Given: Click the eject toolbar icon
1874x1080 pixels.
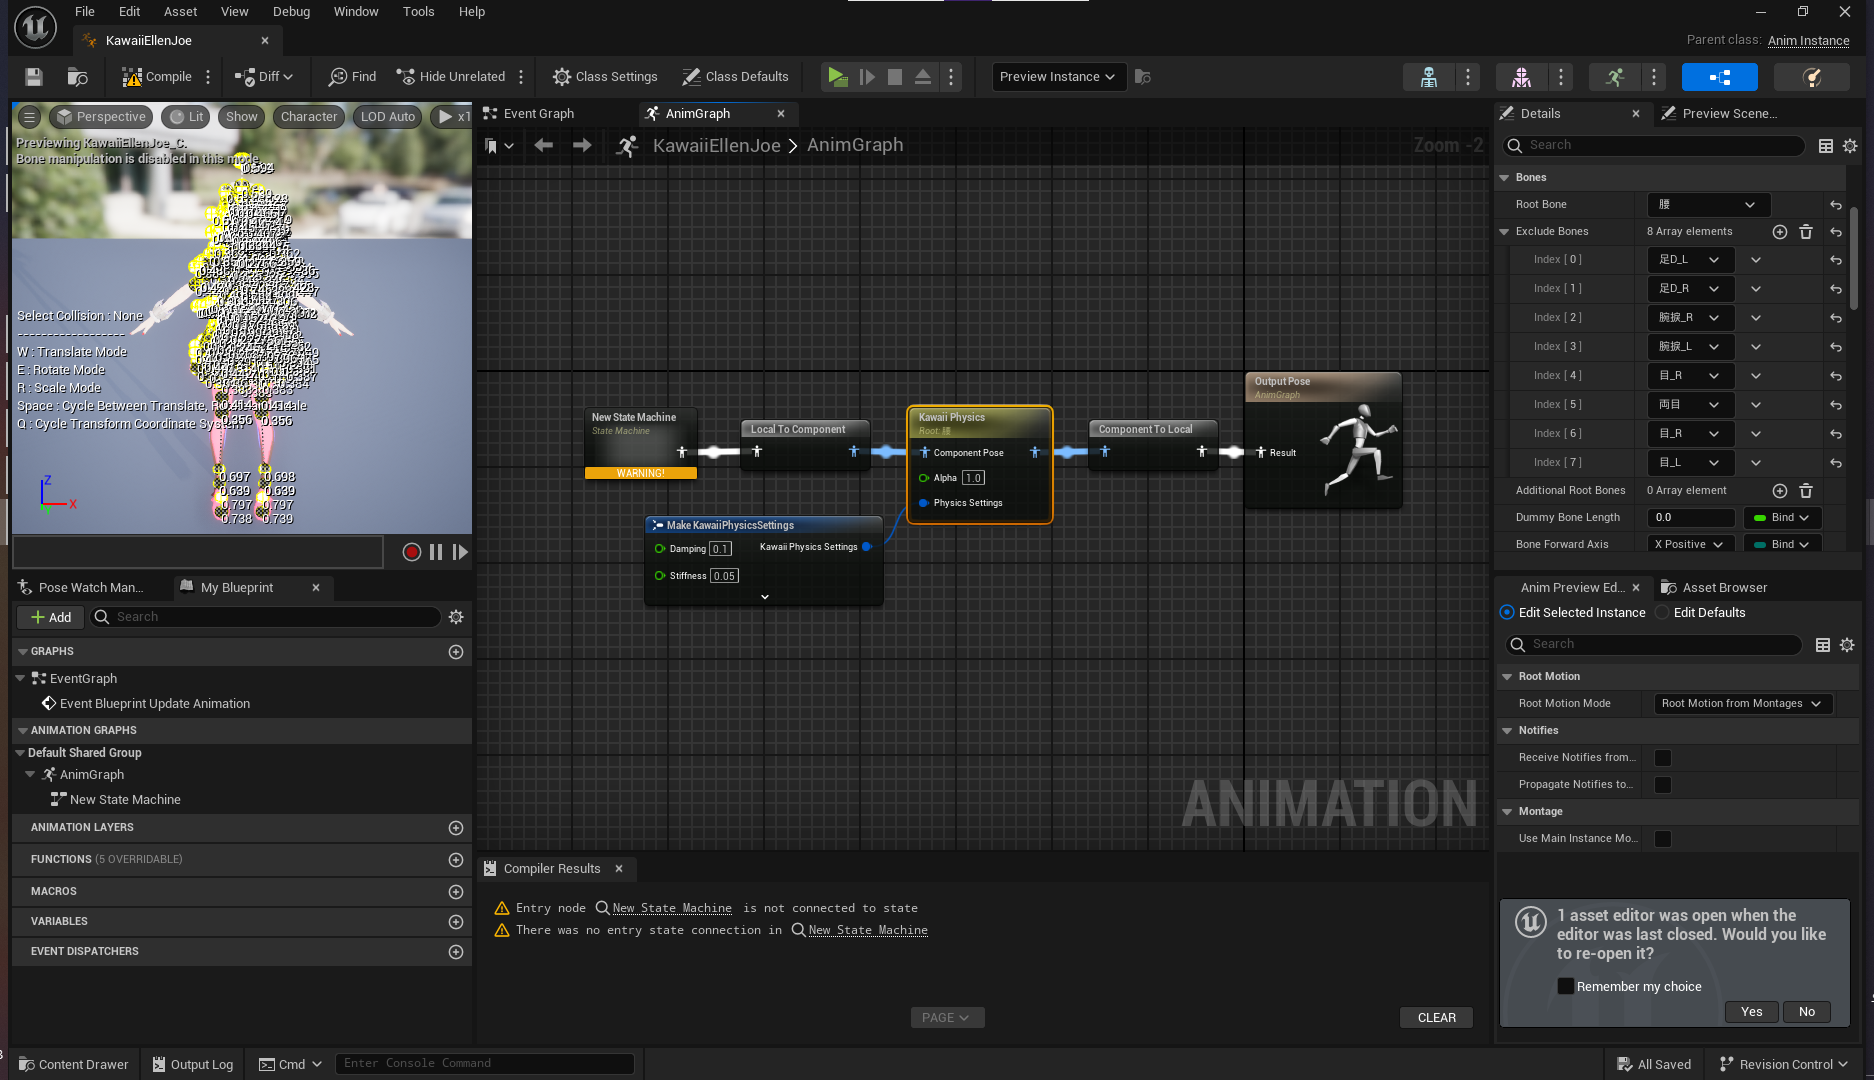Looking at the screenshot, I should [923, 77].
